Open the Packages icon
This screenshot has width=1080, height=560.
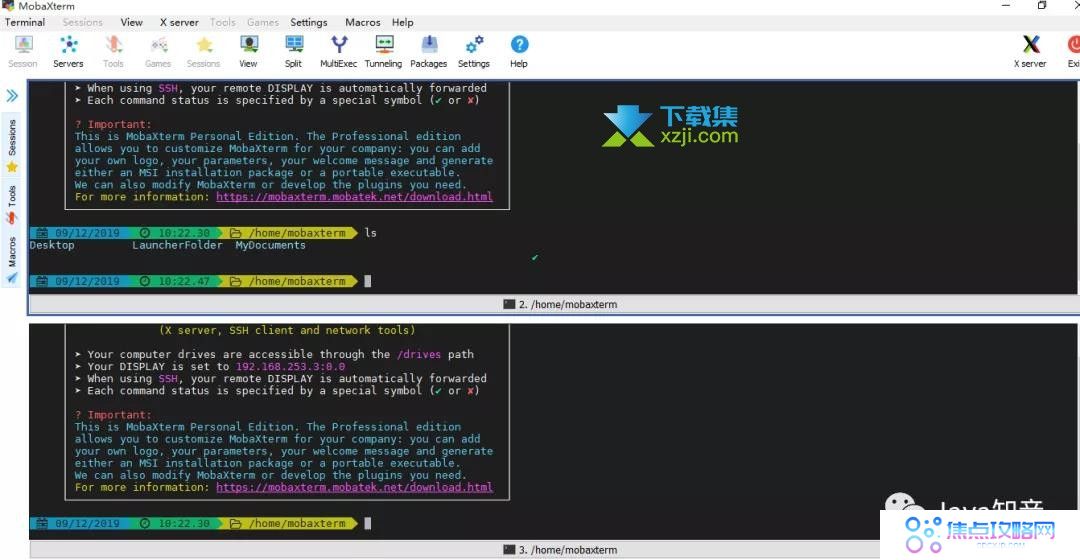coord(428,52)
